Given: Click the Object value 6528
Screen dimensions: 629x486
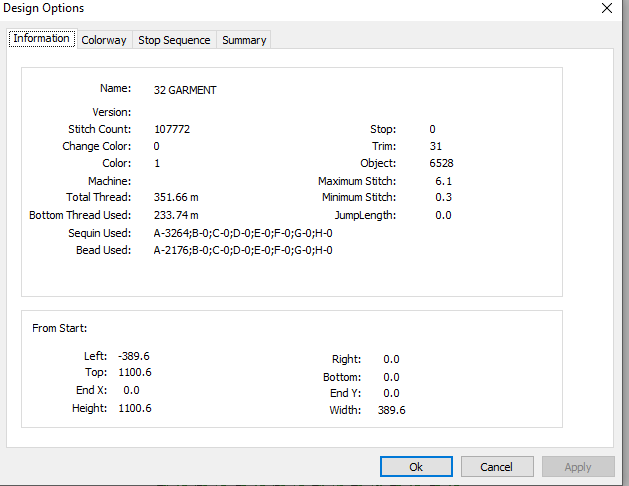Looking at the screenshot, I should click(441, 163).
